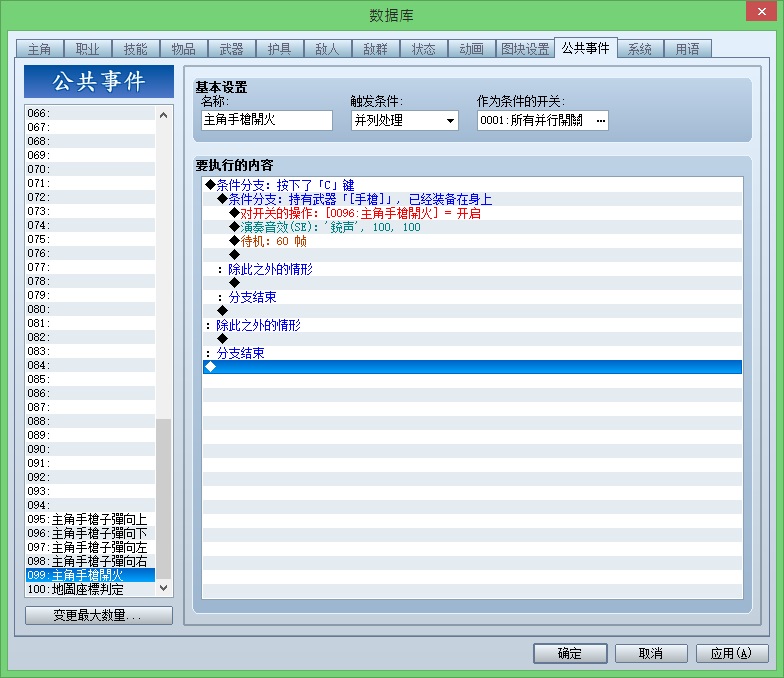Select event 100:地圖座標判定
This screenshot has width=784, height=678.
tap(90, 589)
